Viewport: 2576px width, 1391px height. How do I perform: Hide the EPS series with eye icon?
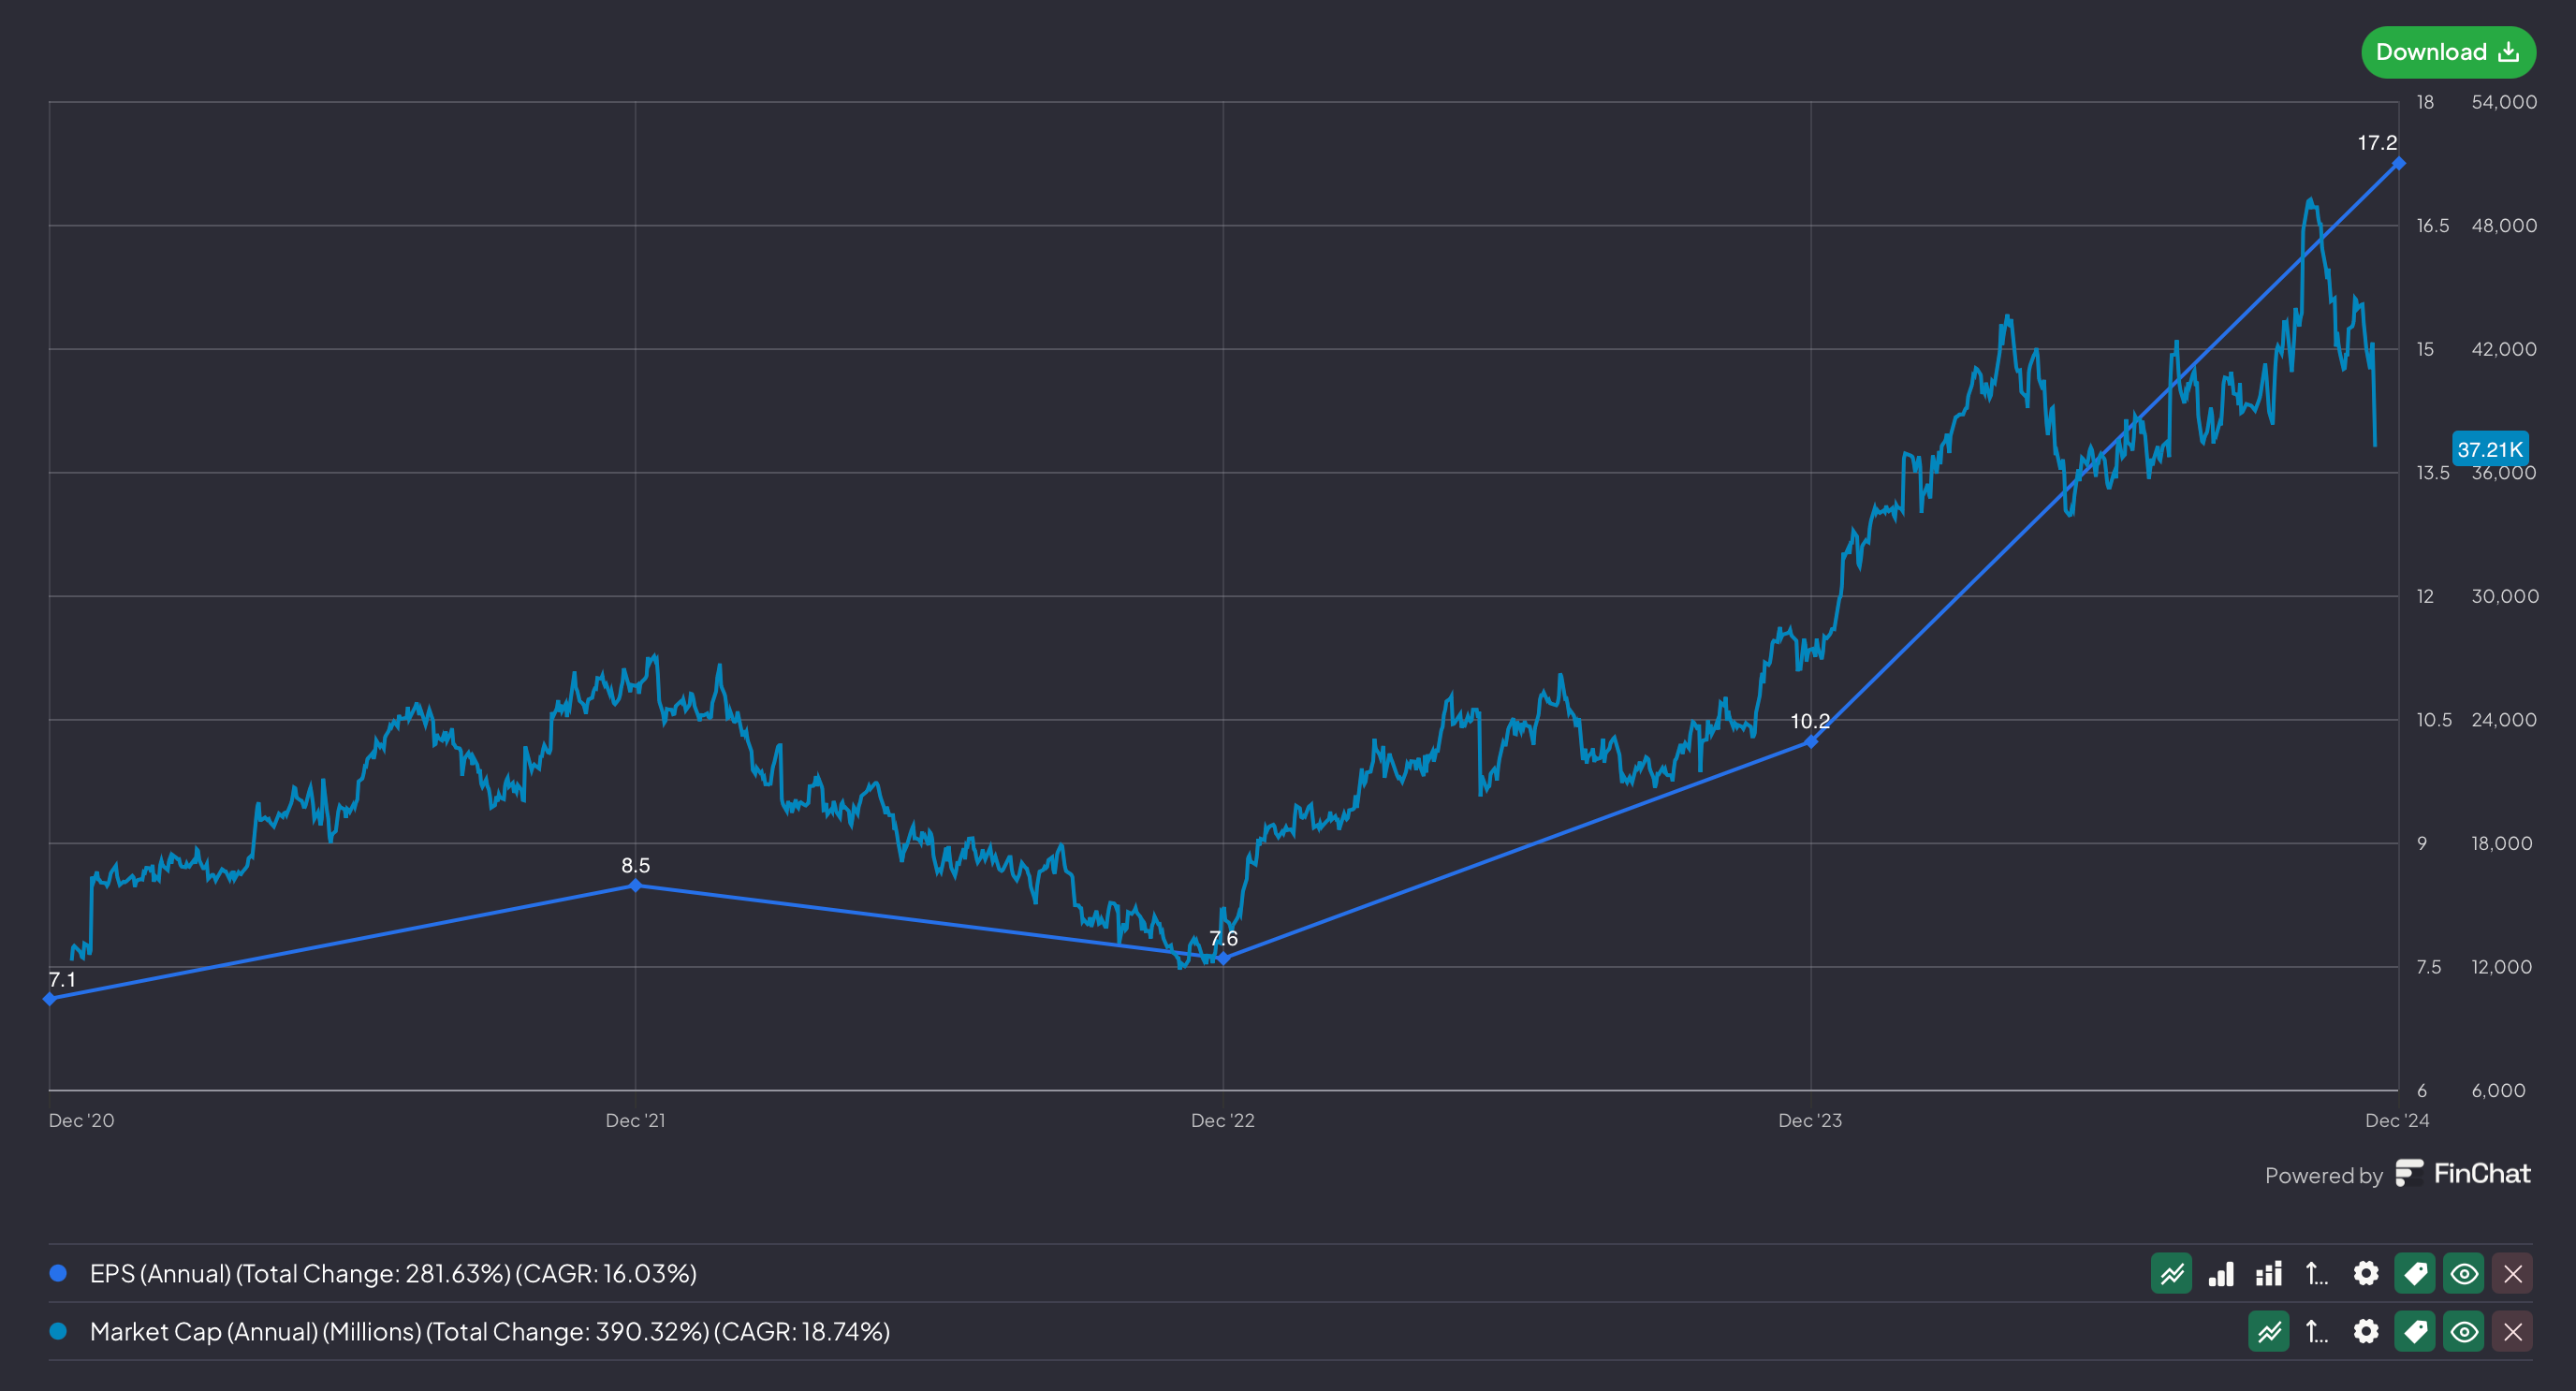(2463, 1273)
